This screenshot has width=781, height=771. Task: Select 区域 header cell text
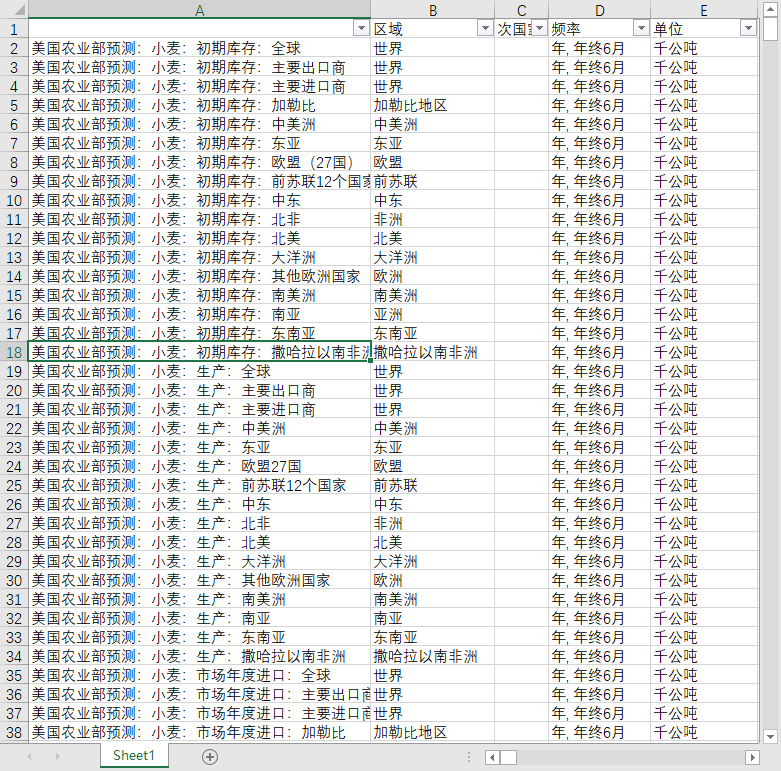point(388,29)
